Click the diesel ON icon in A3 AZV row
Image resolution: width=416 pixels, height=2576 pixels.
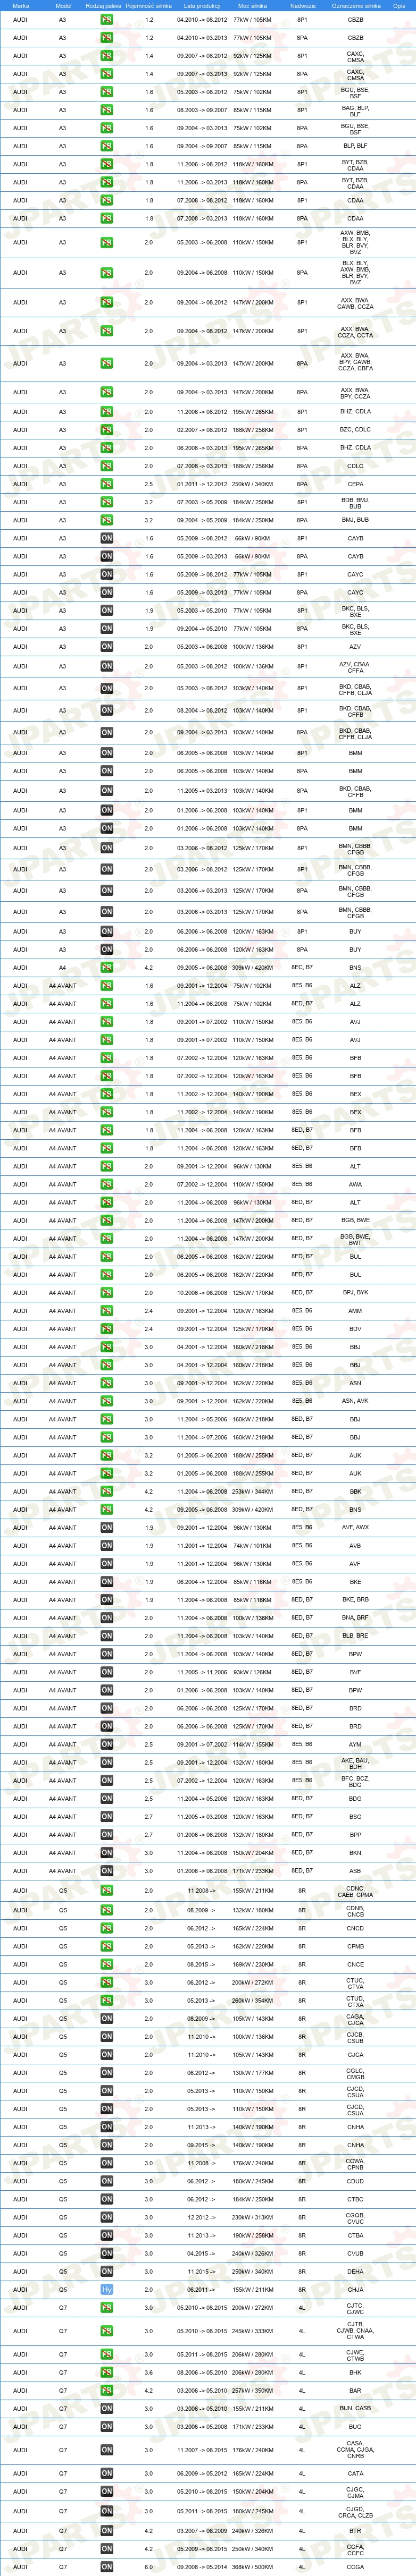106,646
